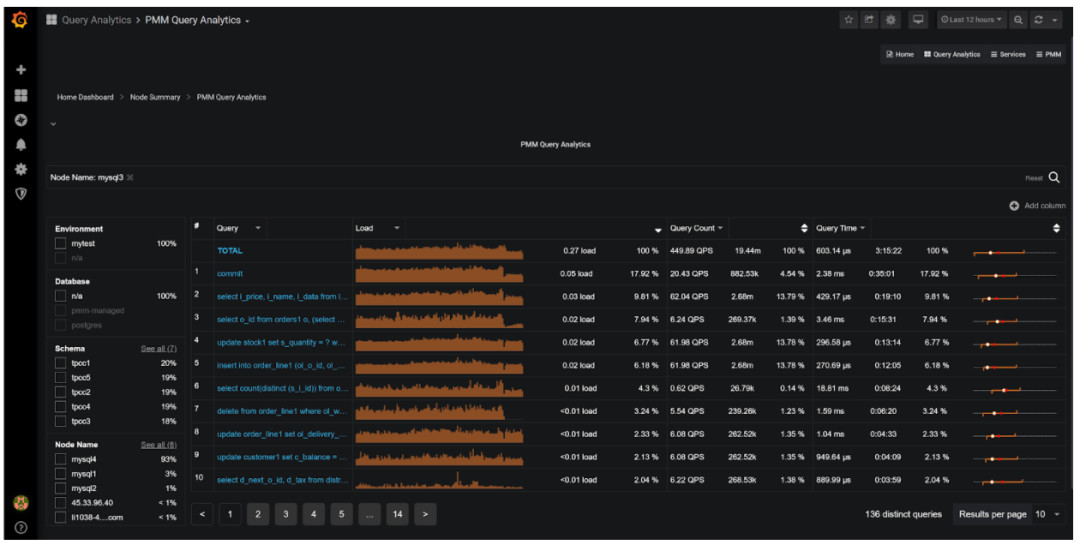Check the mysql4 node checkbox

pos(61,459)
